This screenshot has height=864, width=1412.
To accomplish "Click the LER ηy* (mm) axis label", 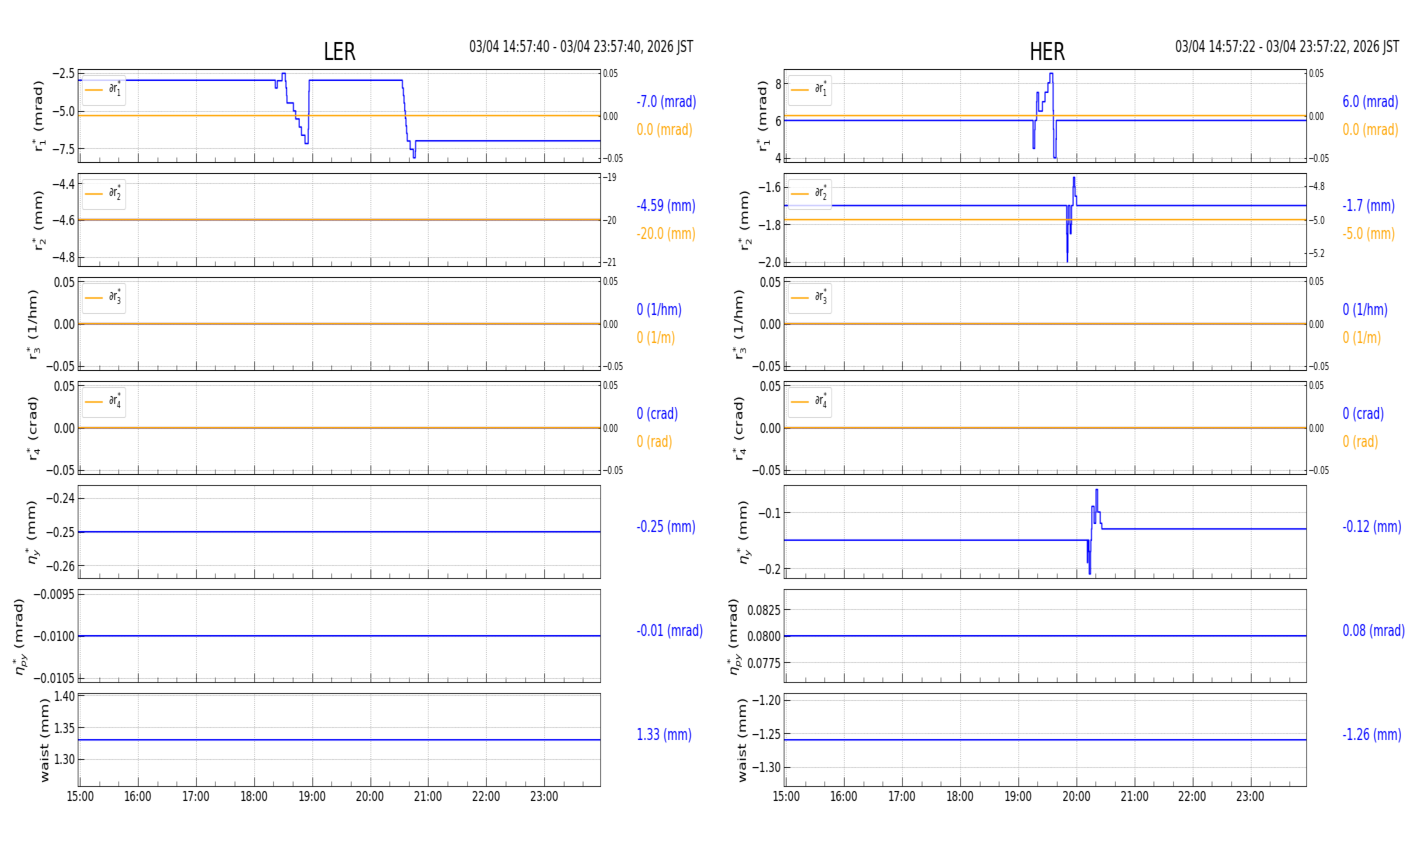I will click(33, 532).
